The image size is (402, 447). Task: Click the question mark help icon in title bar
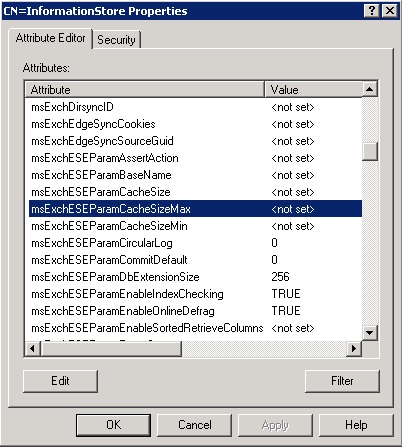pyautogui.click(x=372, y=11)
